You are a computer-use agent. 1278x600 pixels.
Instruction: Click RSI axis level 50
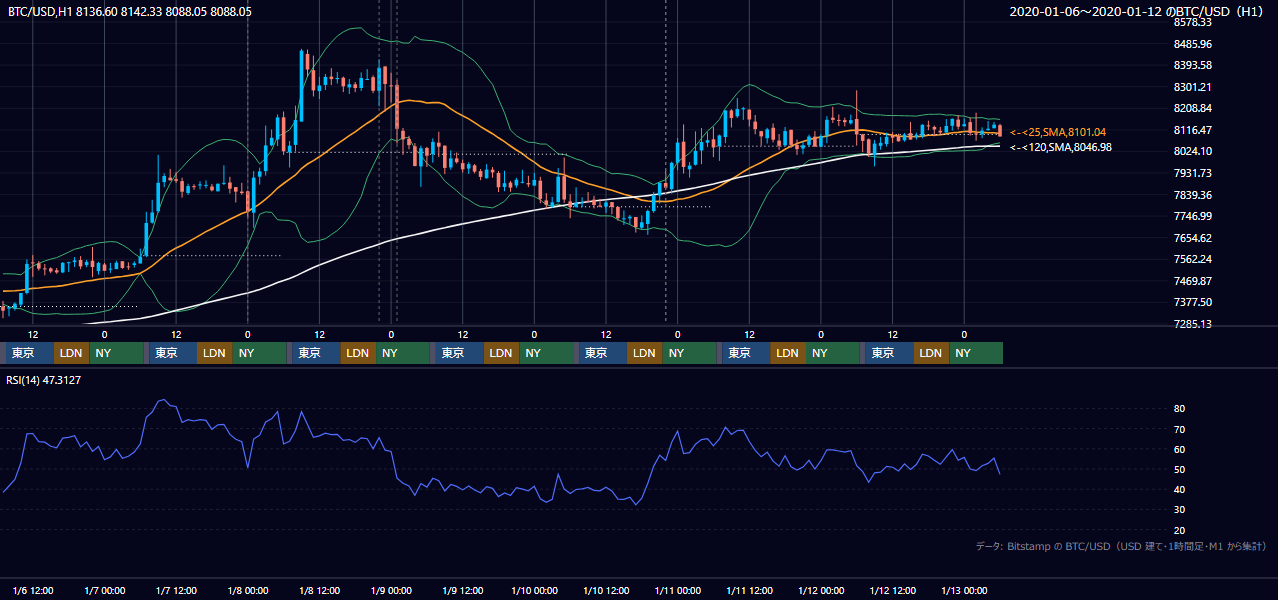pos(1179,469)
